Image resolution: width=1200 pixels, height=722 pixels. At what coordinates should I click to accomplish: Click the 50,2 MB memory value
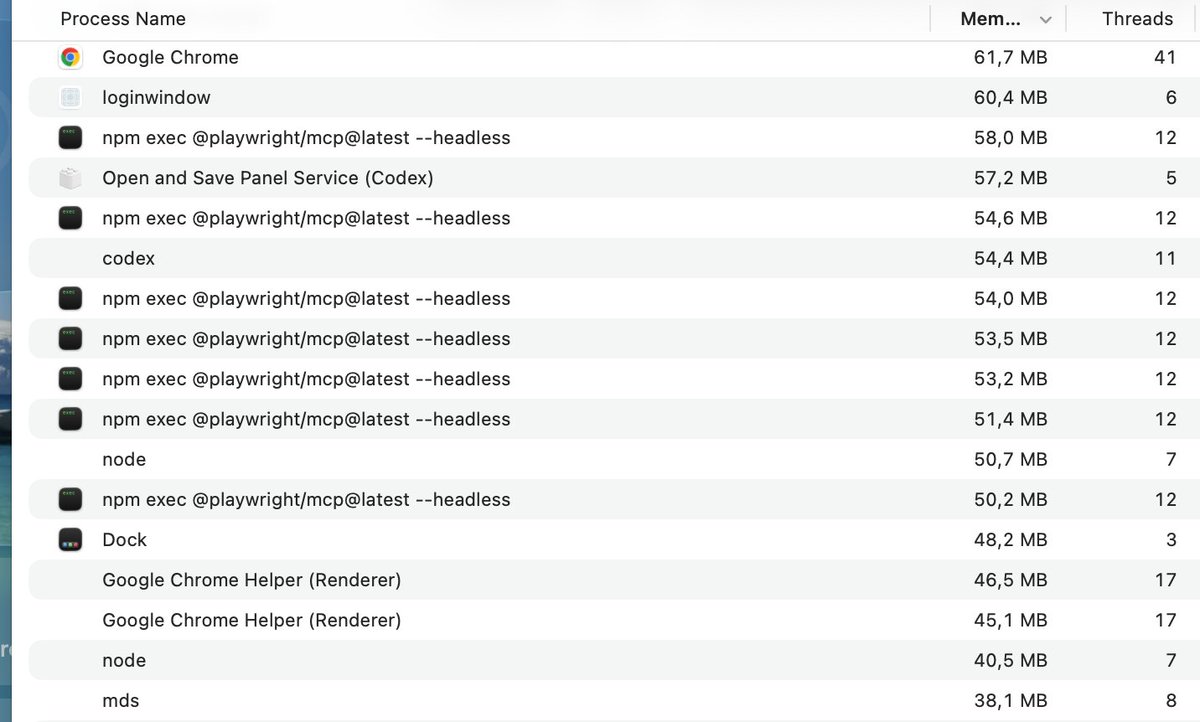coord(1011,499)
